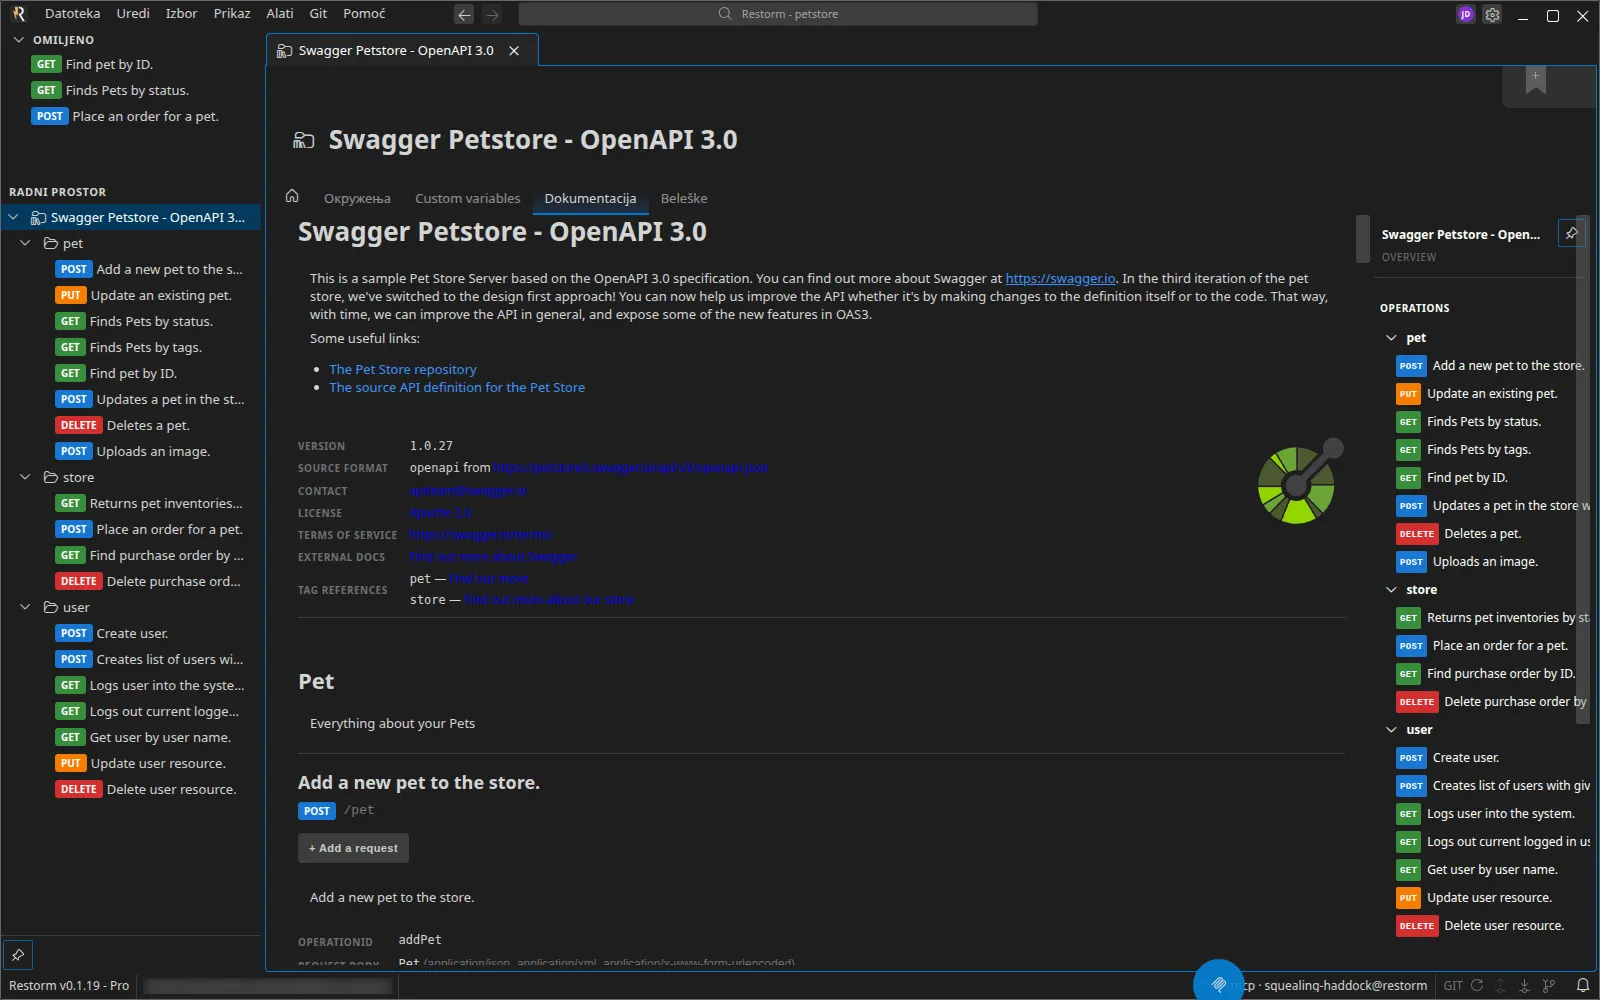This screenshot has width=1600, height=1000.
Task: Open the Git menu
Action: pyautogui.click(x=319, y=14)
